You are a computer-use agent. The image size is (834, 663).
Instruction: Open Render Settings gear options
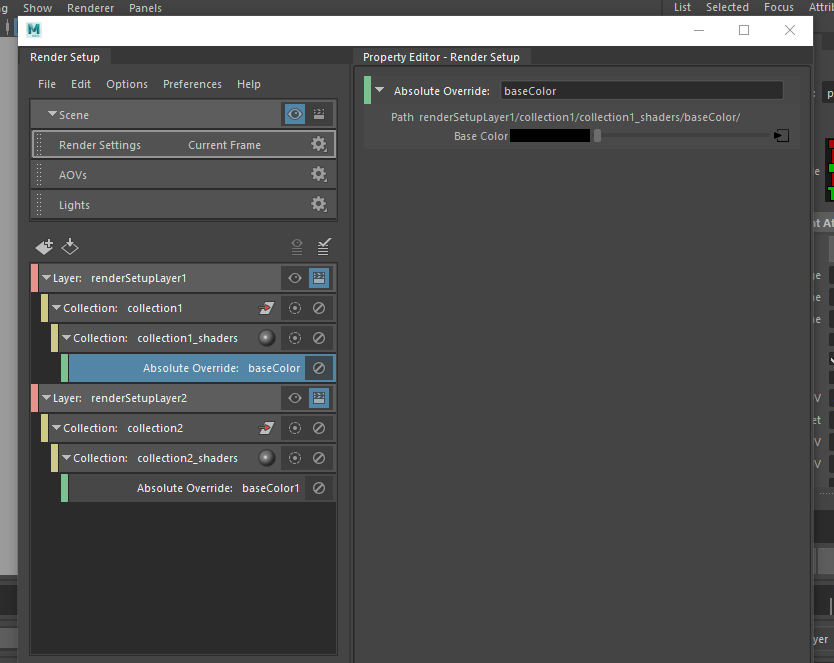(x=318, y=144)
